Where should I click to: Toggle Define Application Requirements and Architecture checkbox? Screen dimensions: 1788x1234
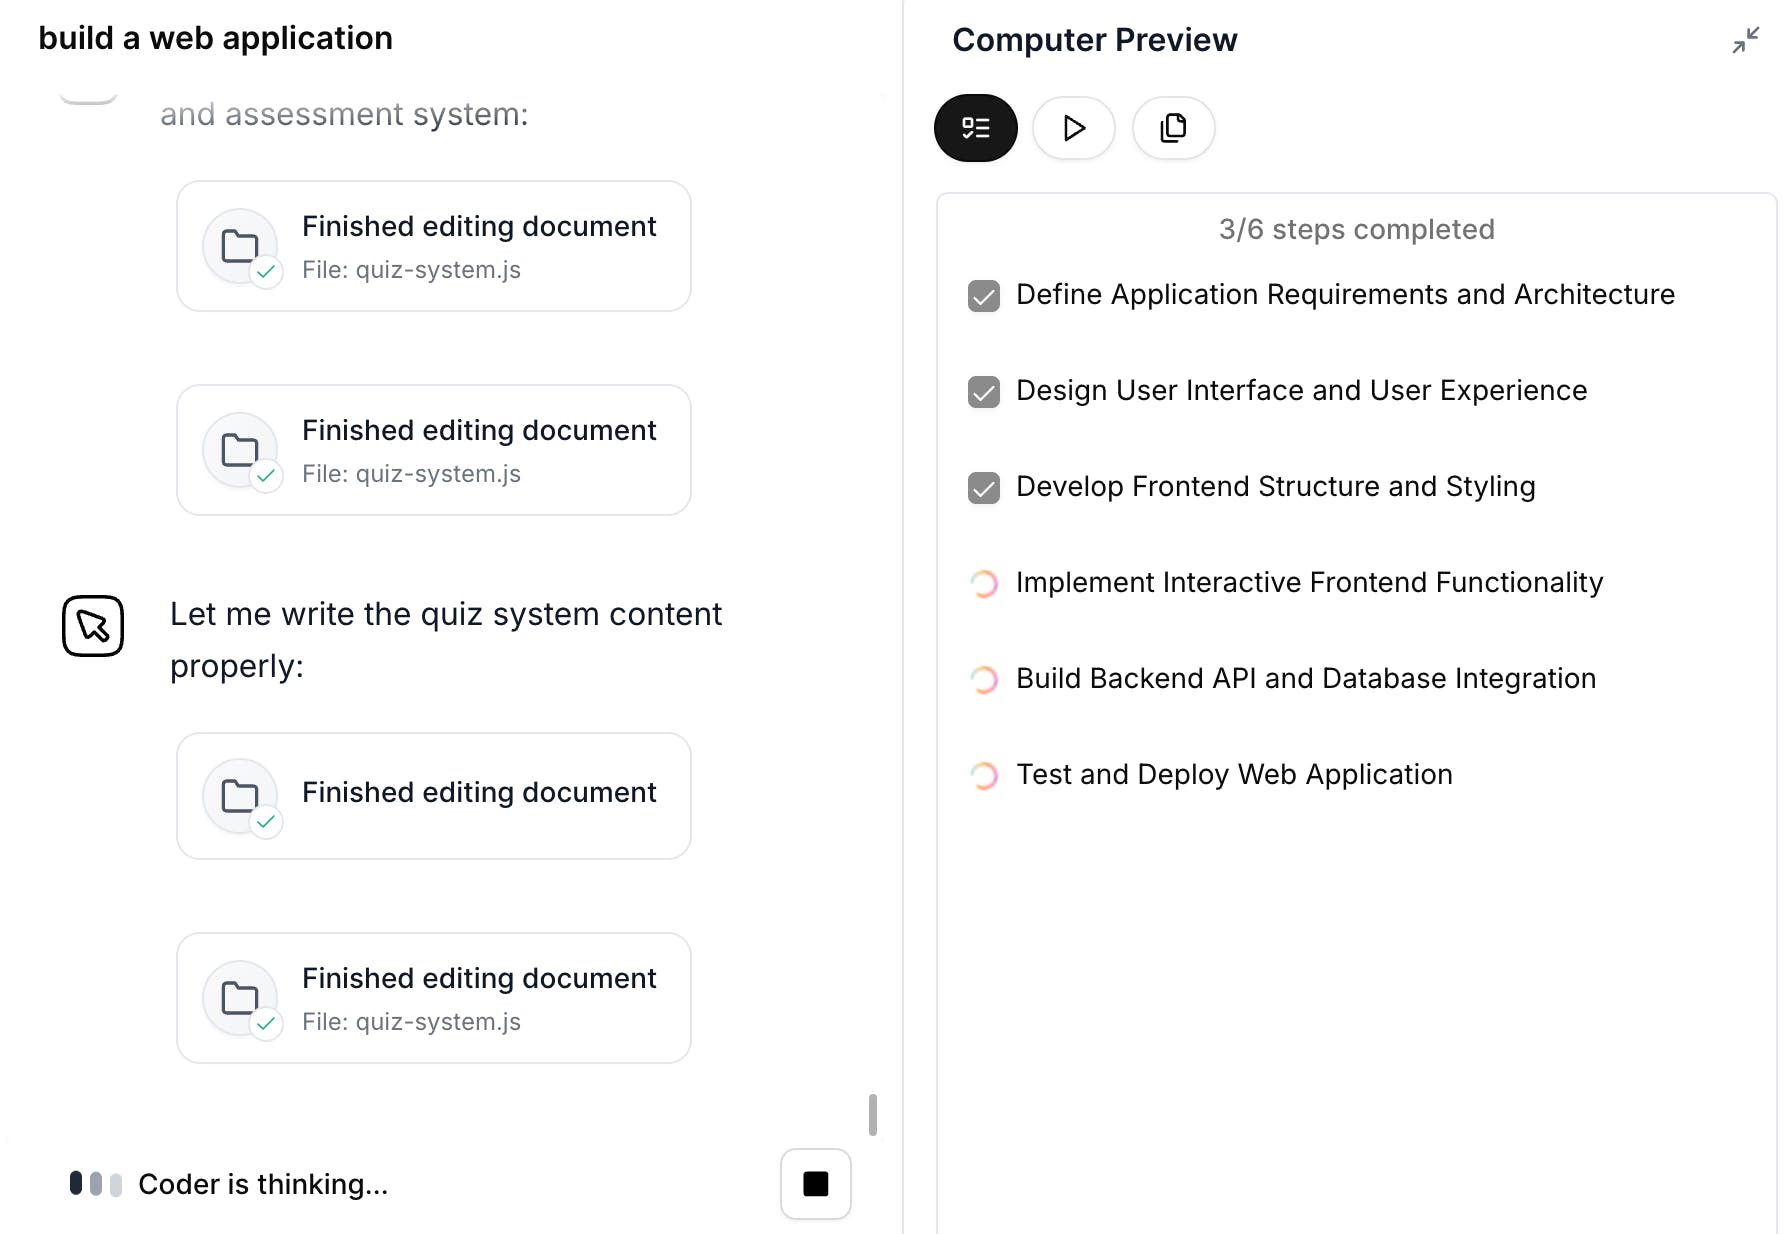click(984, 296)
